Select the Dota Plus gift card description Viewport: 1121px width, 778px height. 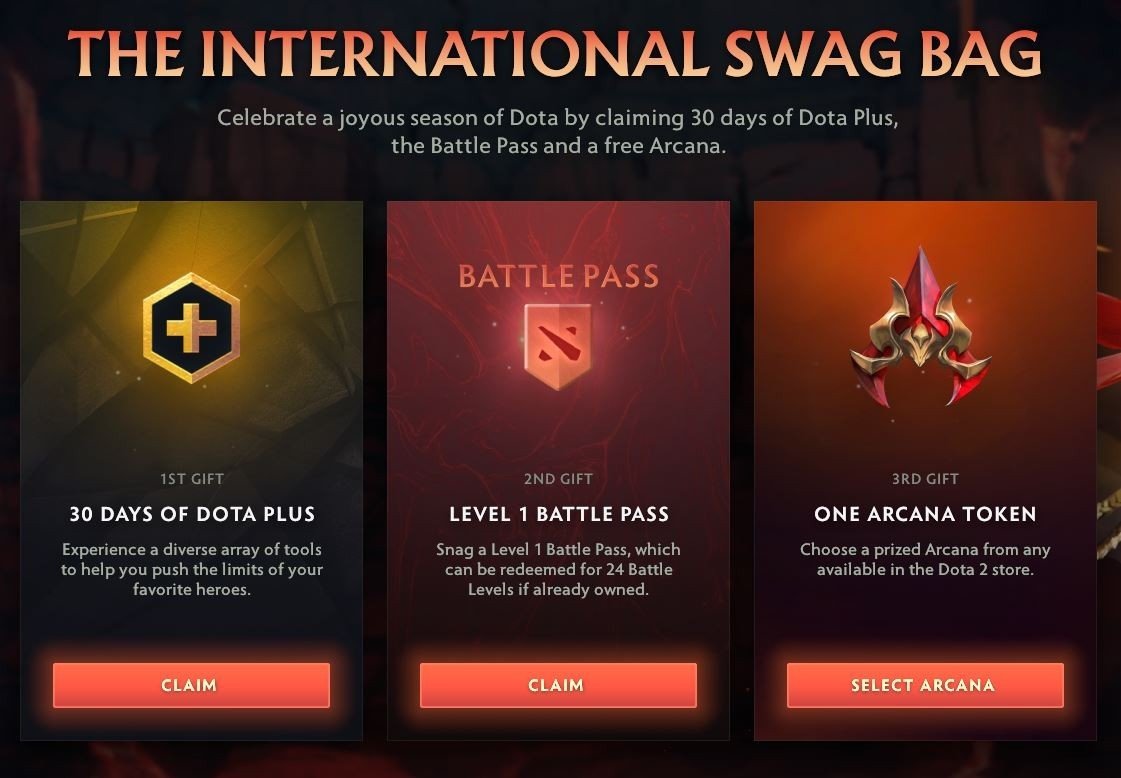point(192,569)
